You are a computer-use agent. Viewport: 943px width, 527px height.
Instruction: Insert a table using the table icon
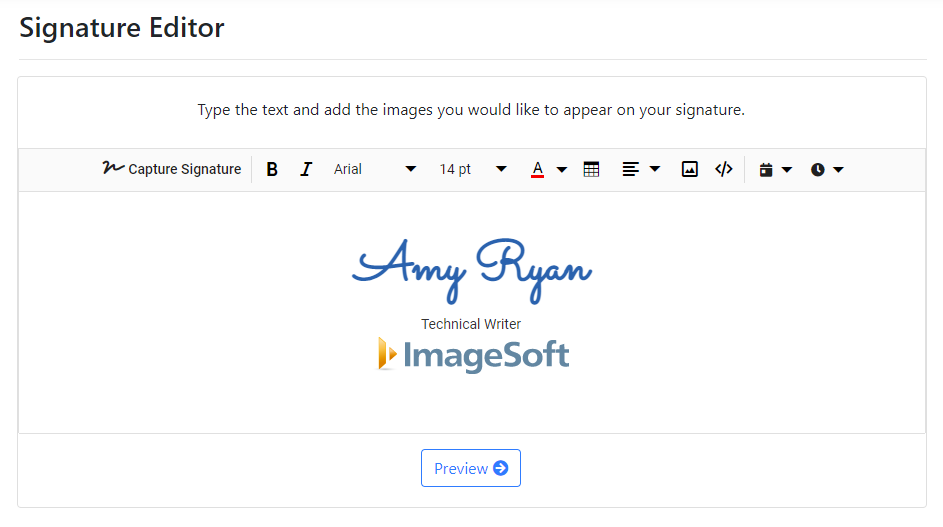(591, 170)
